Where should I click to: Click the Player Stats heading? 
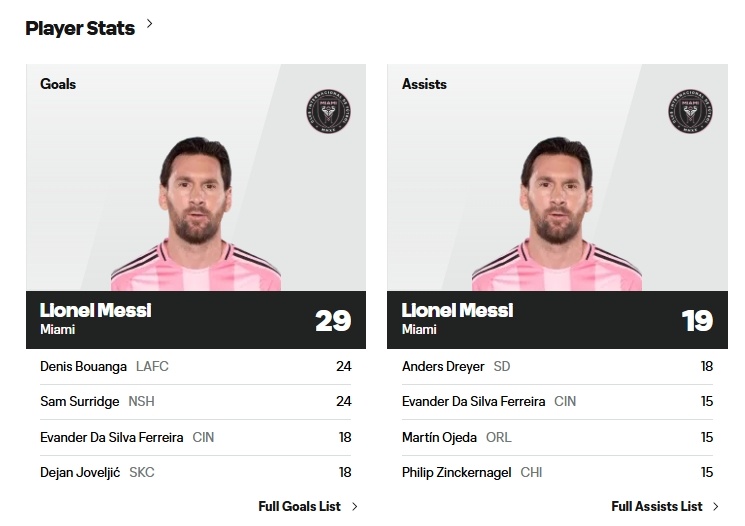coord(80,28)
